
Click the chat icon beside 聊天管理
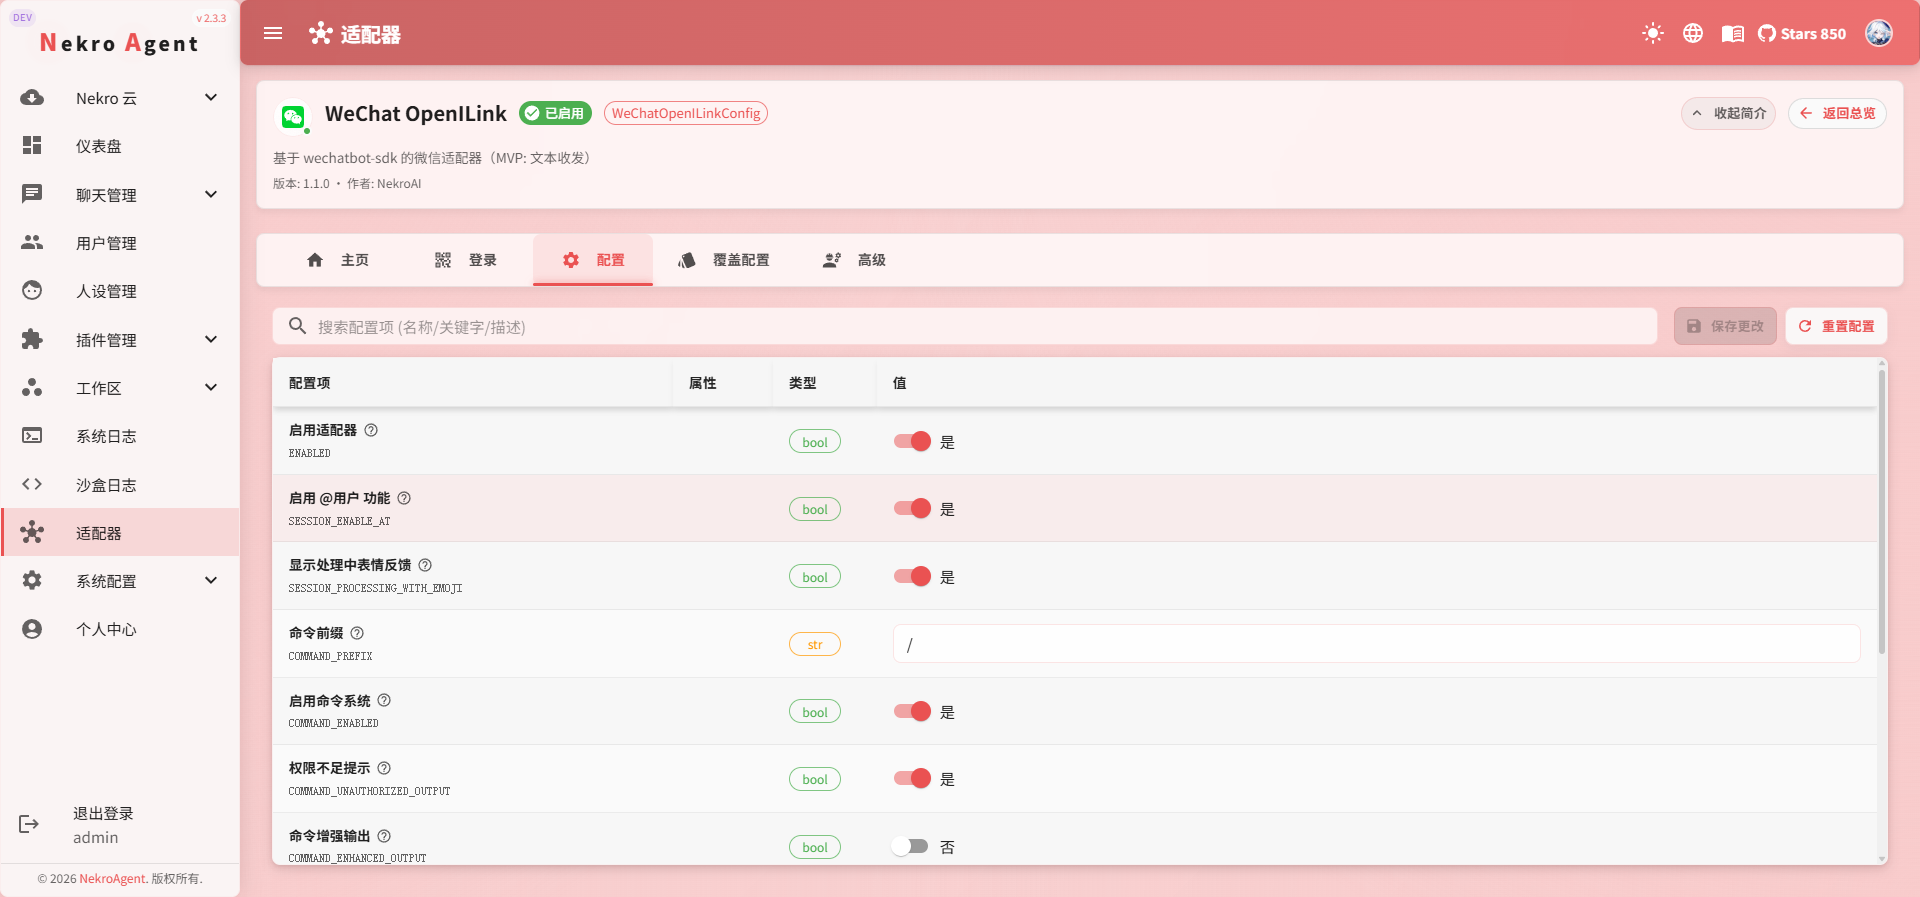(x=32, y=194)
